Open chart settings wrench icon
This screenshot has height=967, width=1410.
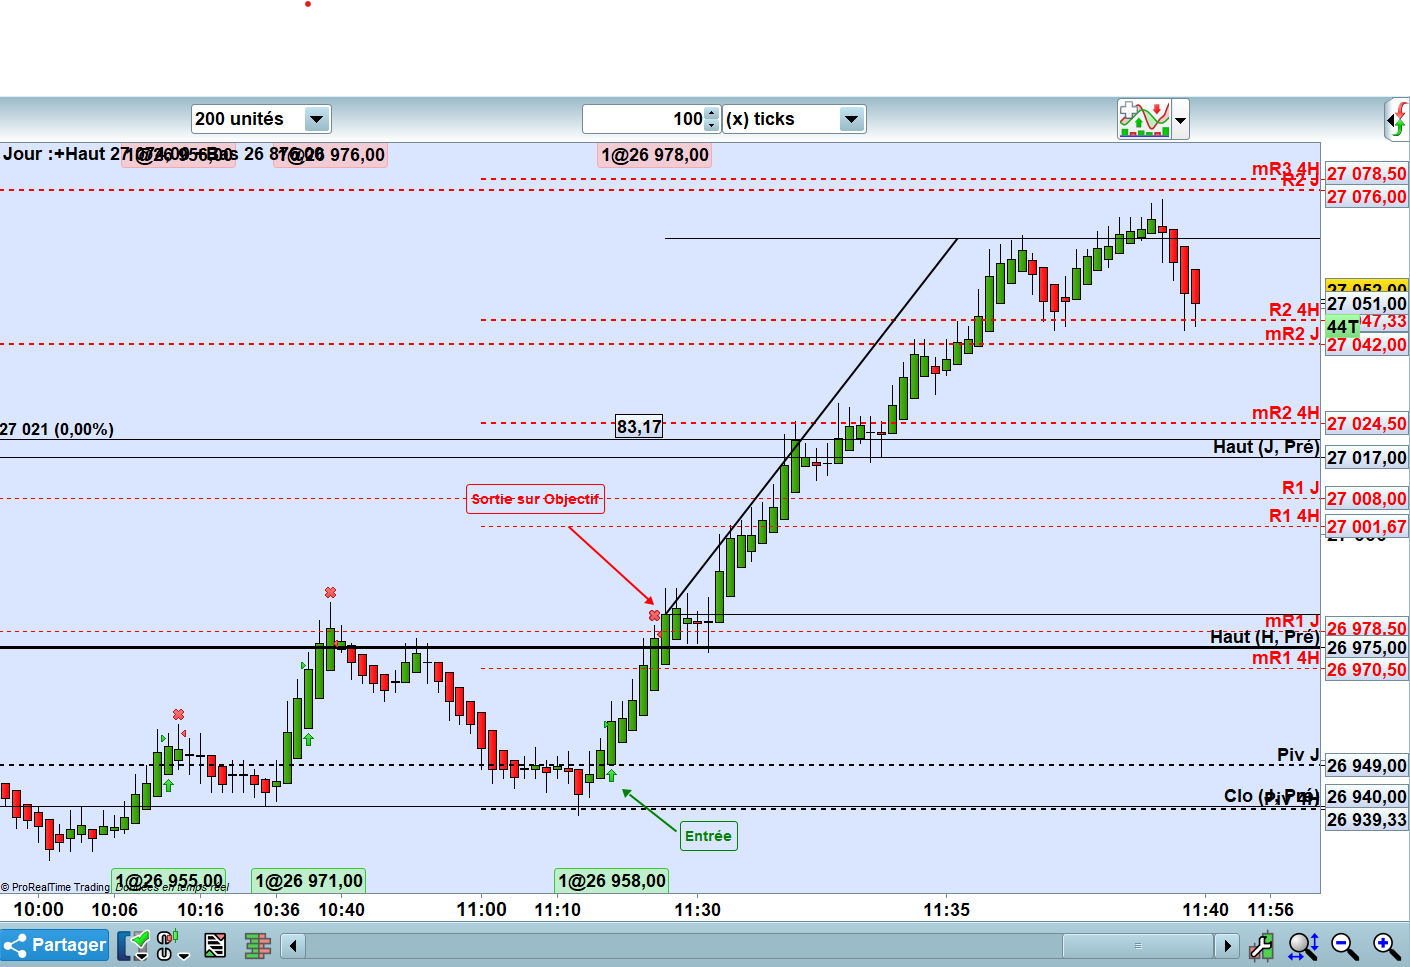tap(1262, 945)
